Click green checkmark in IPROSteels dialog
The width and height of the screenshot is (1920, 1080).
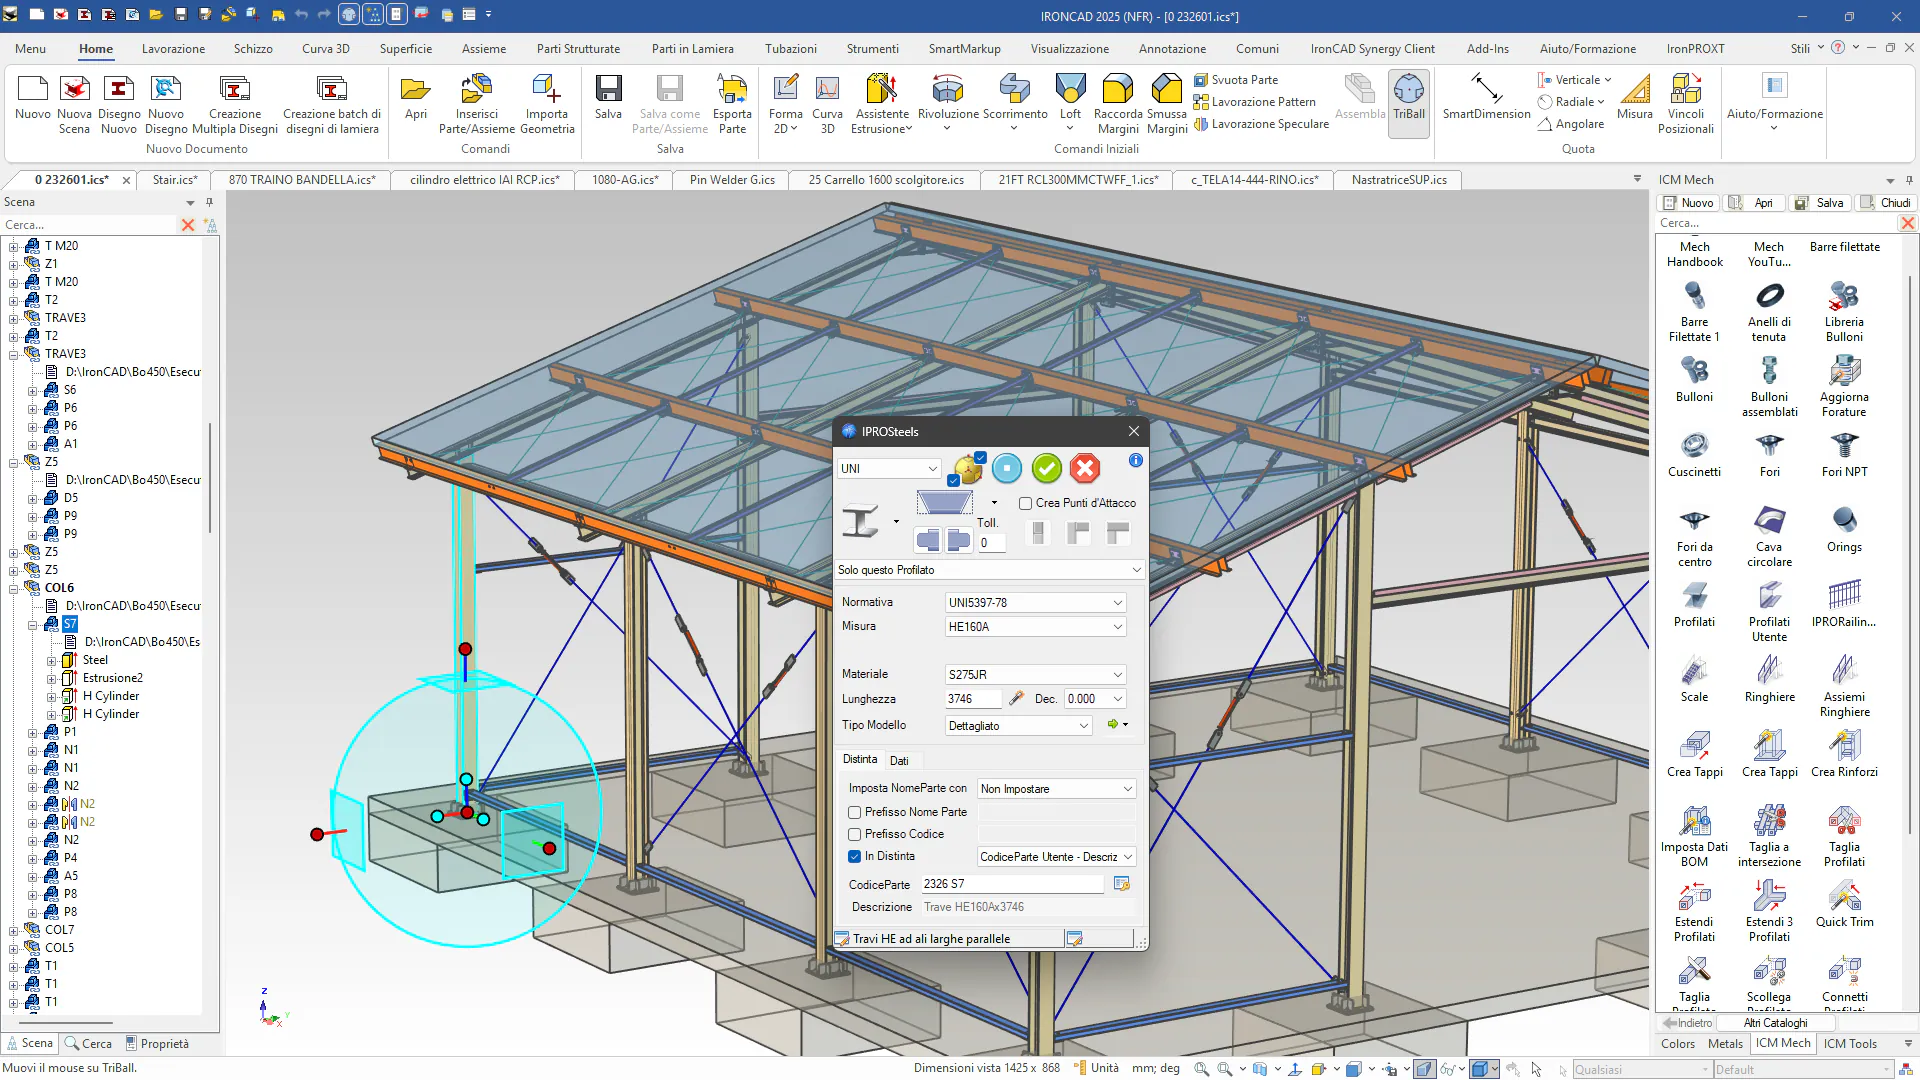[x=1046, y=468]
